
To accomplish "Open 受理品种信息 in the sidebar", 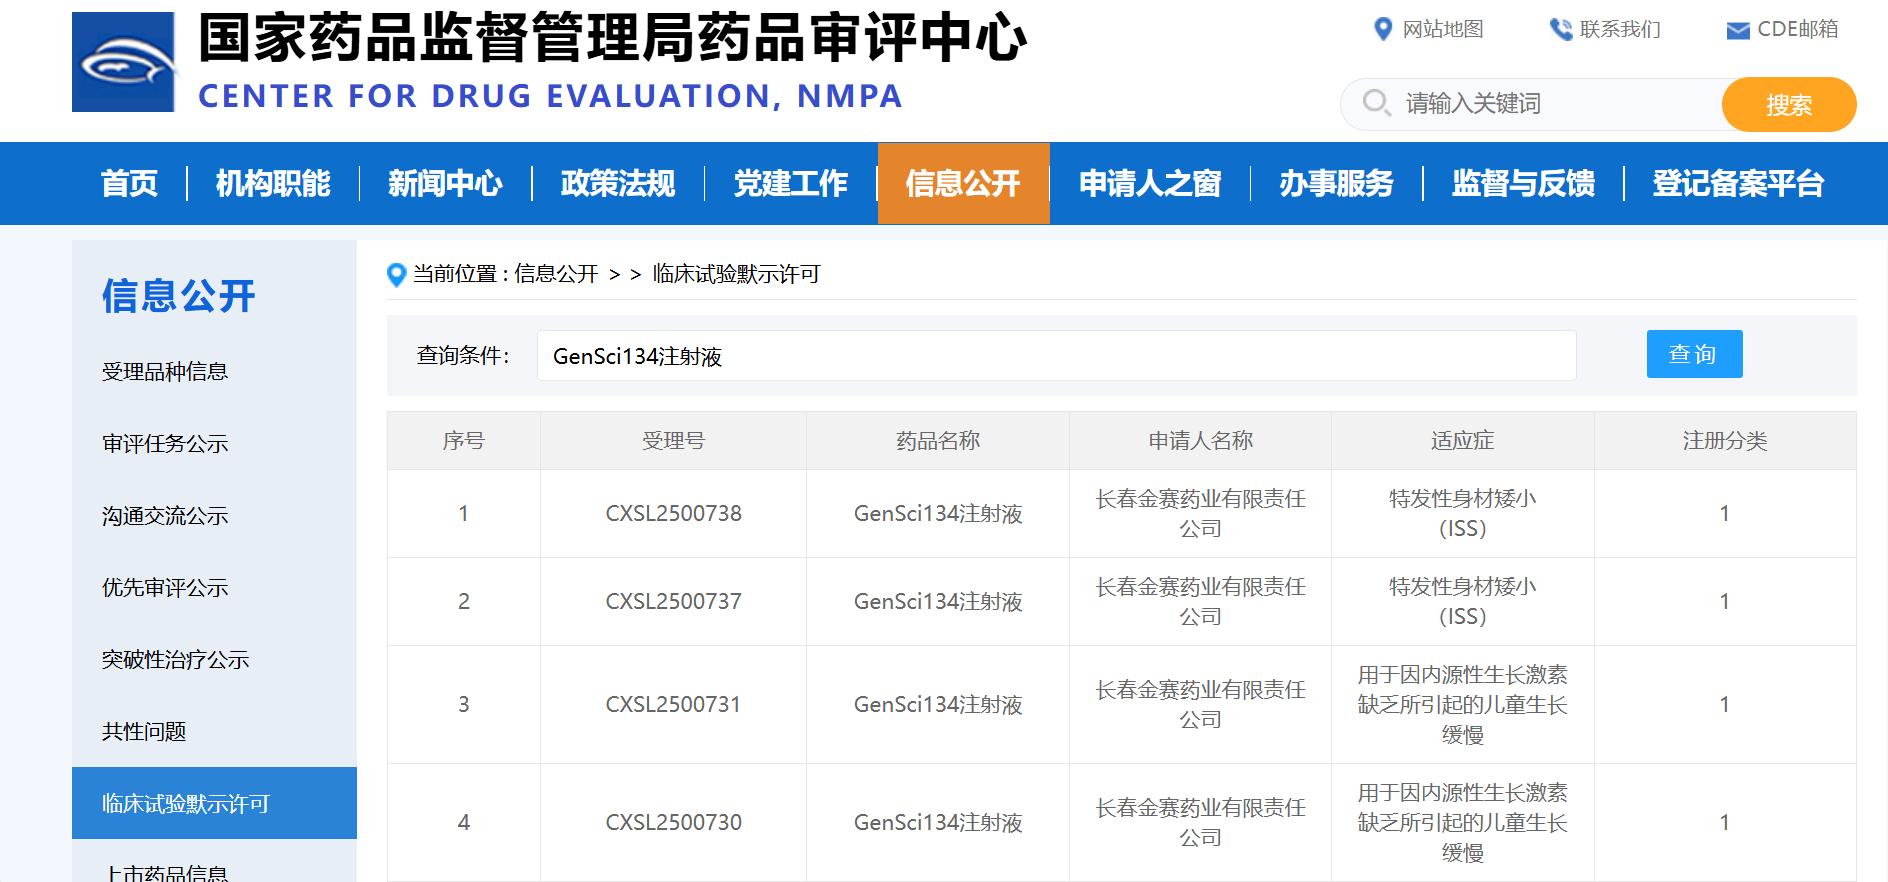I will pyautogui.click(x=165, y=372).
